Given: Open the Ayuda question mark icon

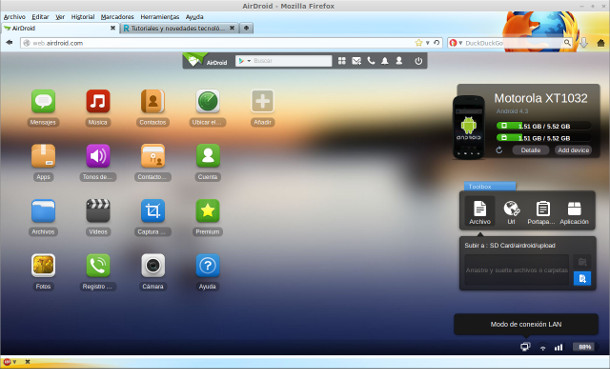Looking at the screenshot, I should tap(208, 266).
